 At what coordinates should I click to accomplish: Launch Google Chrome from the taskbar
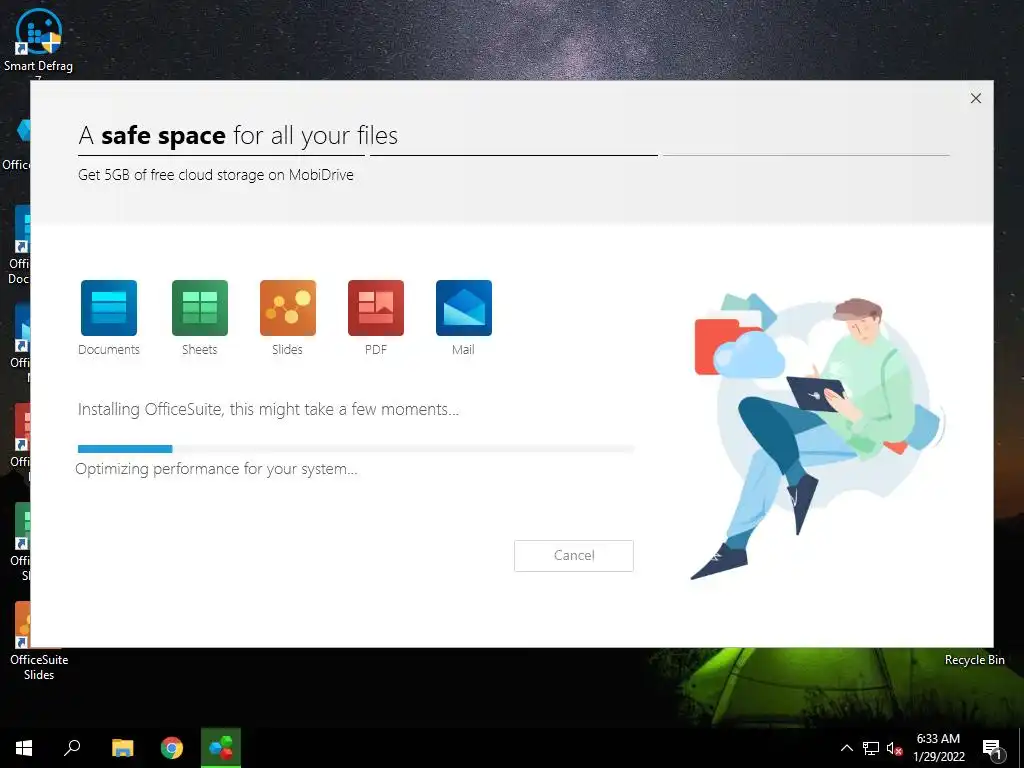tap(172, 748)
